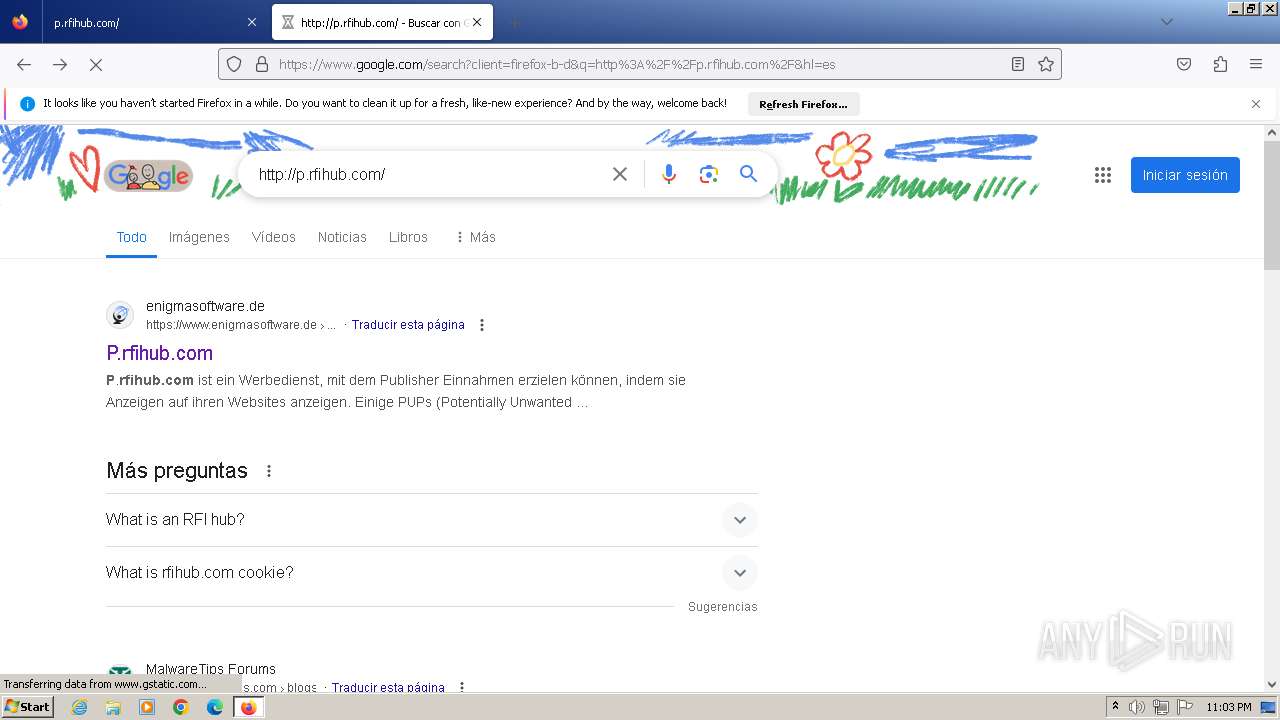The height and width of the screenshot is (720, 1280).
Task: Dismiss the Refresh Firefox notification bar
Action: [1256, 104]
